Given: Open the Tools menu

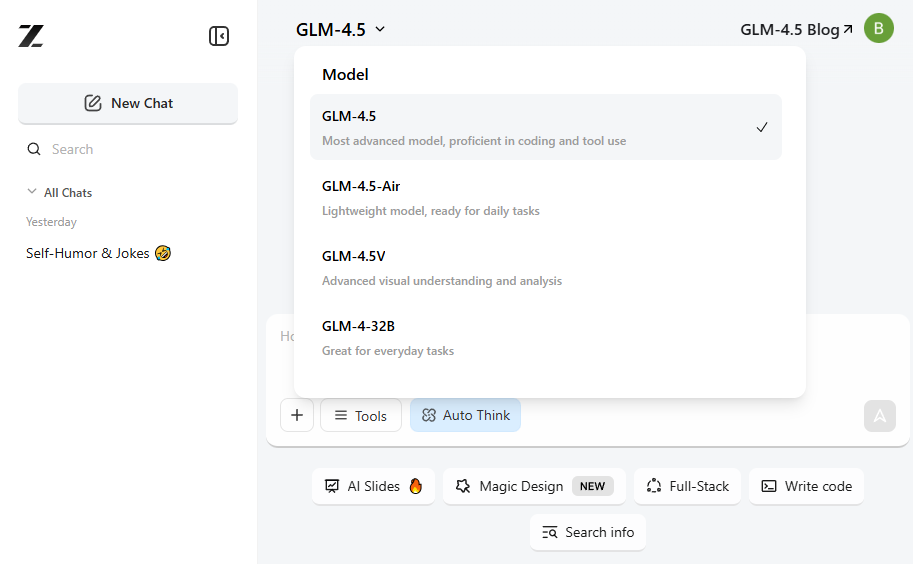Looking at the screenshot, I should pyautogui.click(x=360, y=415).
